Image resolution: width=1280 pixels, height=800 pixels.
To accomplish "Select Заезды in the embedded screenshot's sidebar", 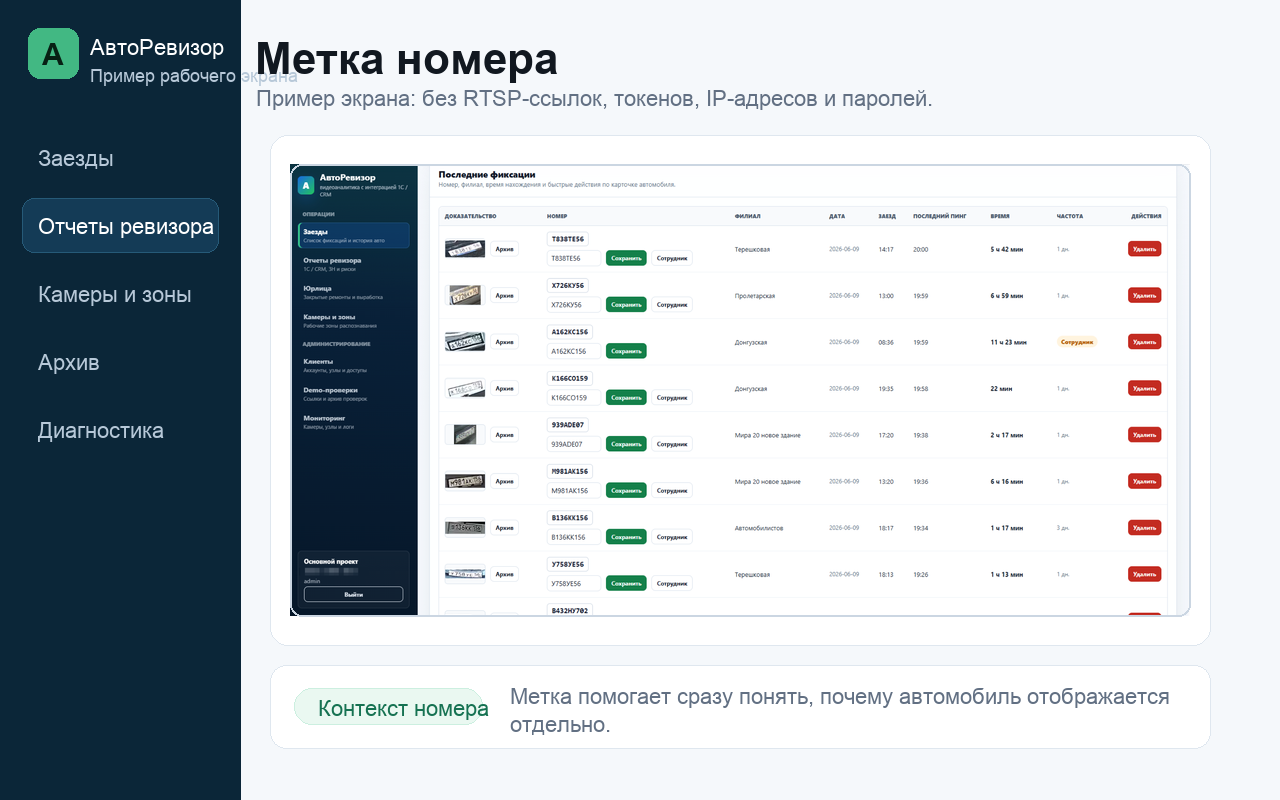I will [354, 235].
